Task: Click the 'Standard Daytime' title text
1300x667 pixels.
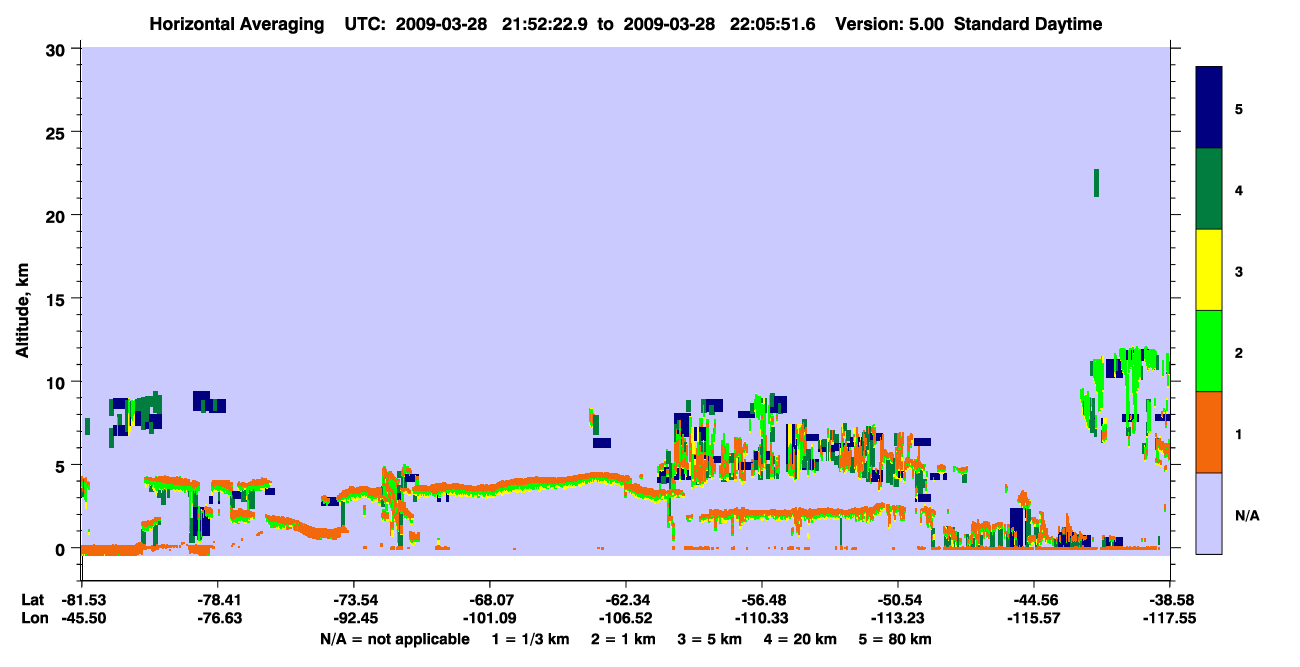Action: [x=1028, y=25]
